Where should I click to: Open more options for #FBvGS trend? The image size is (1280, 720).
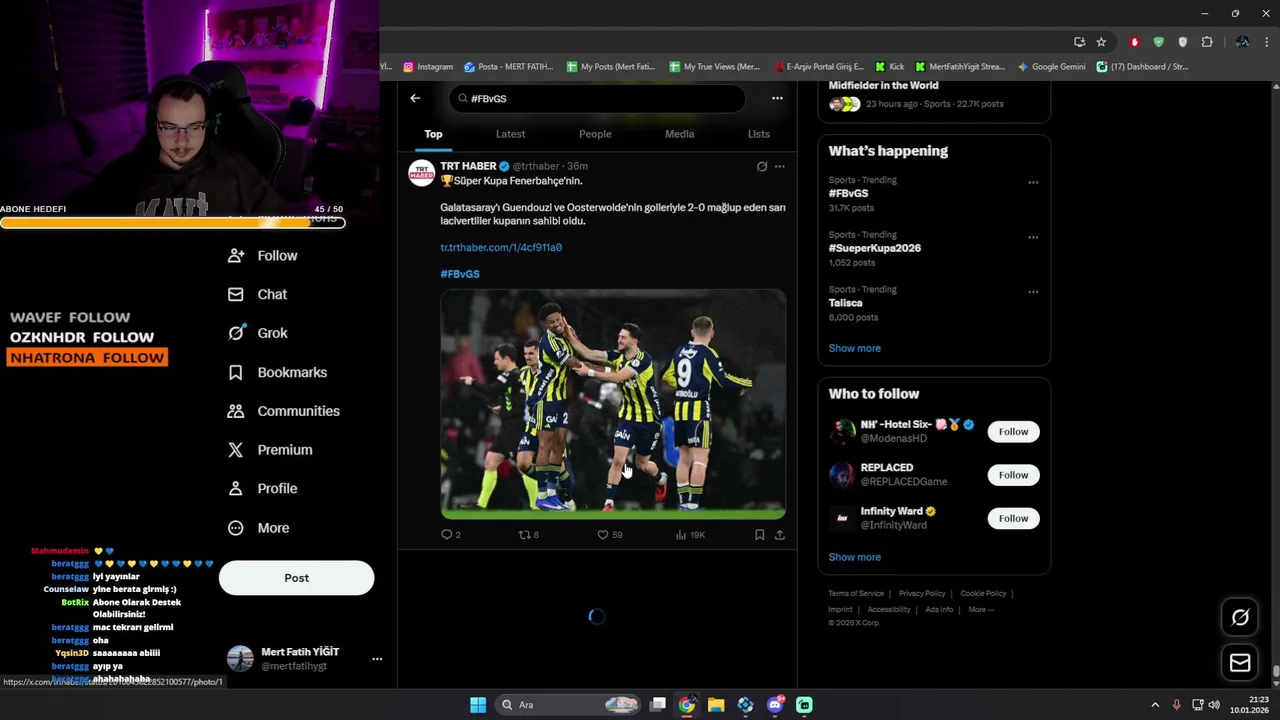[1033, 183]
